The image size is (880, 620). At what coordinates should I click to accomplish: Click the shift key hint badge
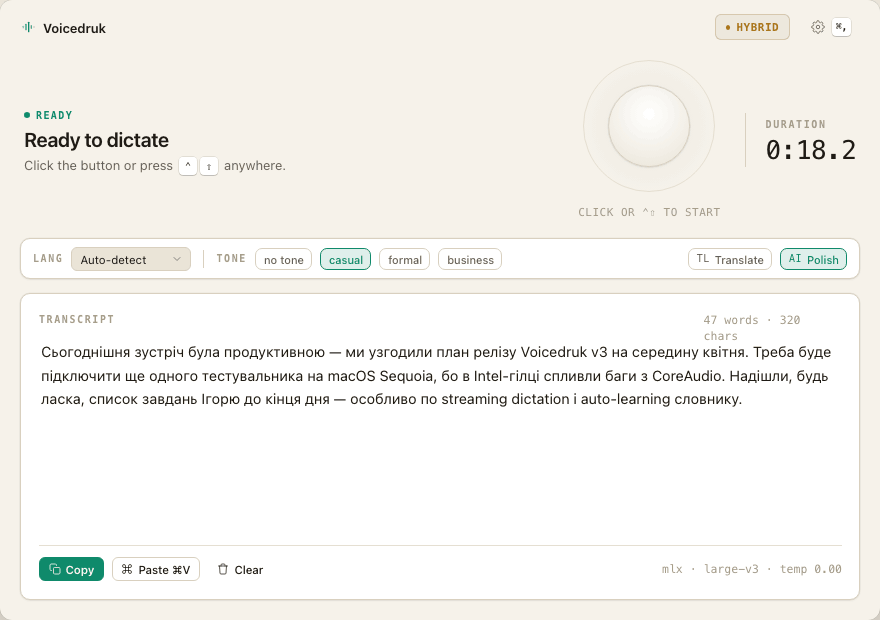point(209,166)
